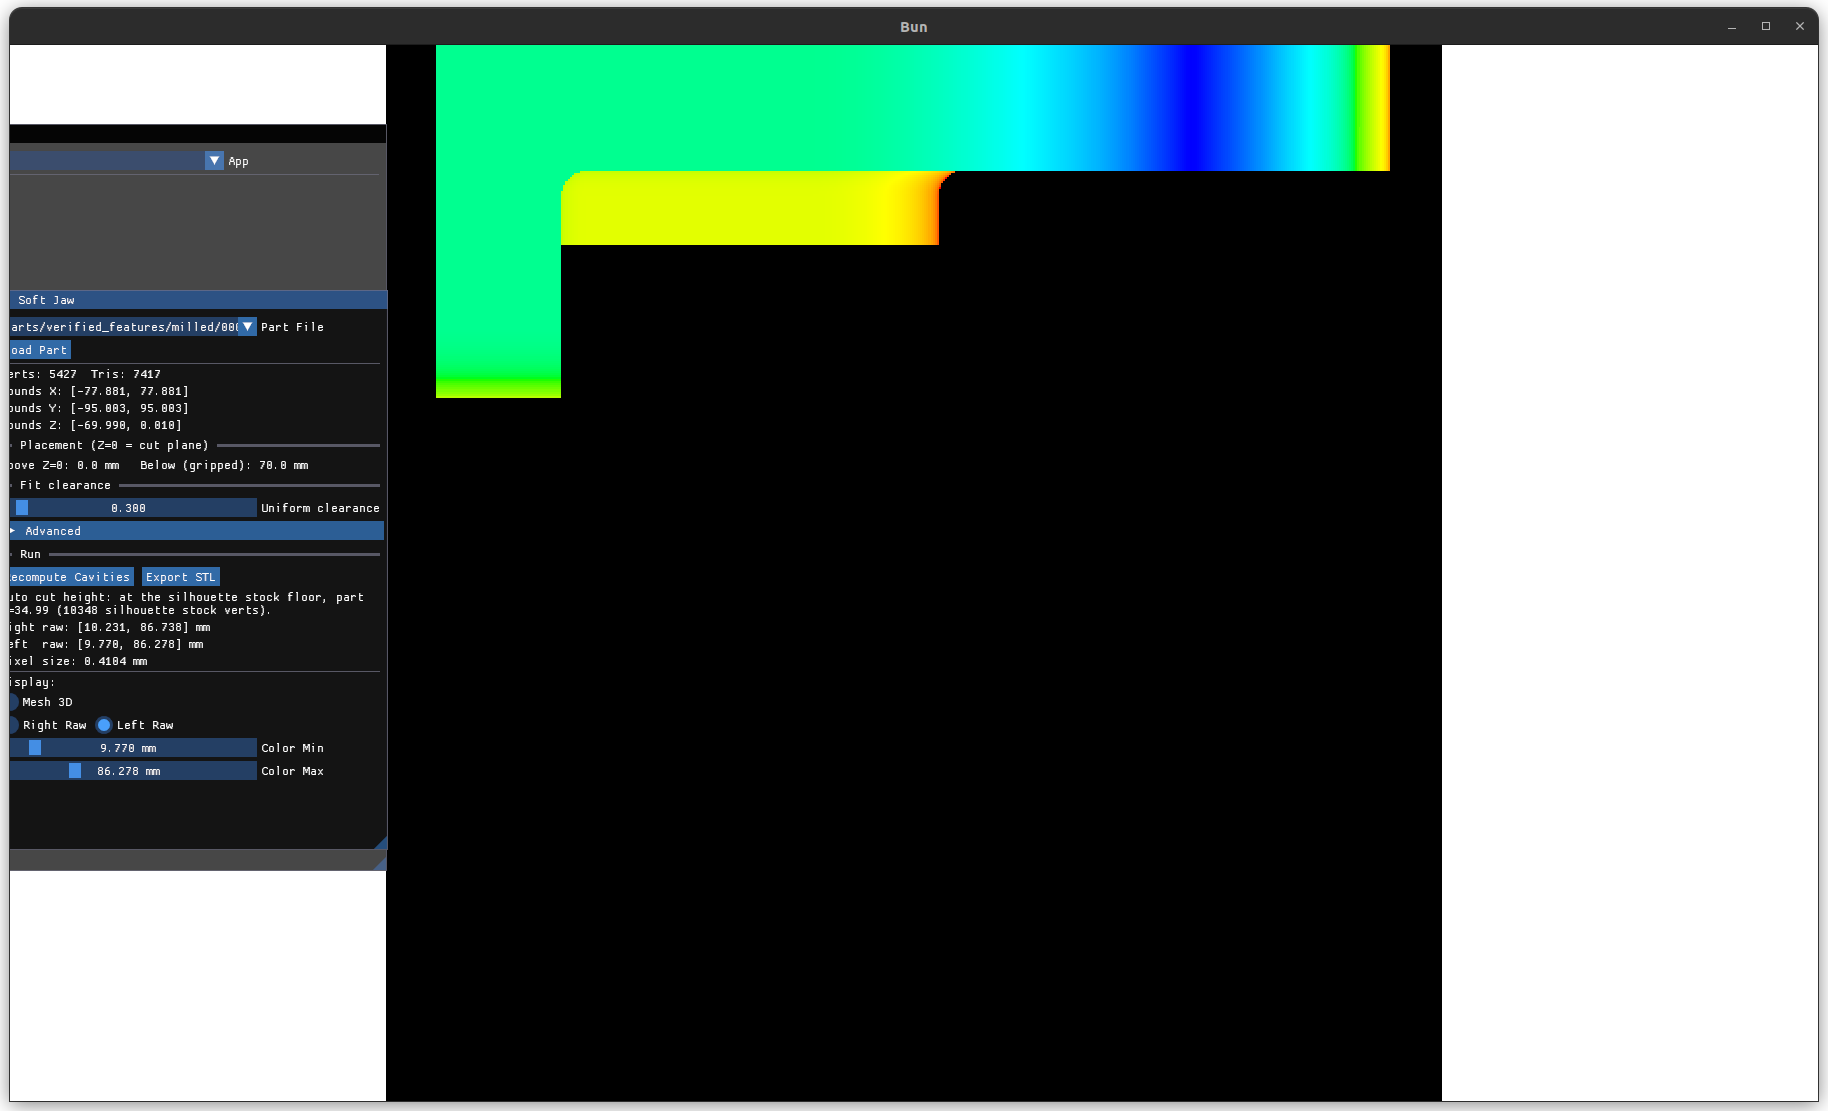Click the Color Min slider
The image size is (1828, 1111).
pos(133,748)
